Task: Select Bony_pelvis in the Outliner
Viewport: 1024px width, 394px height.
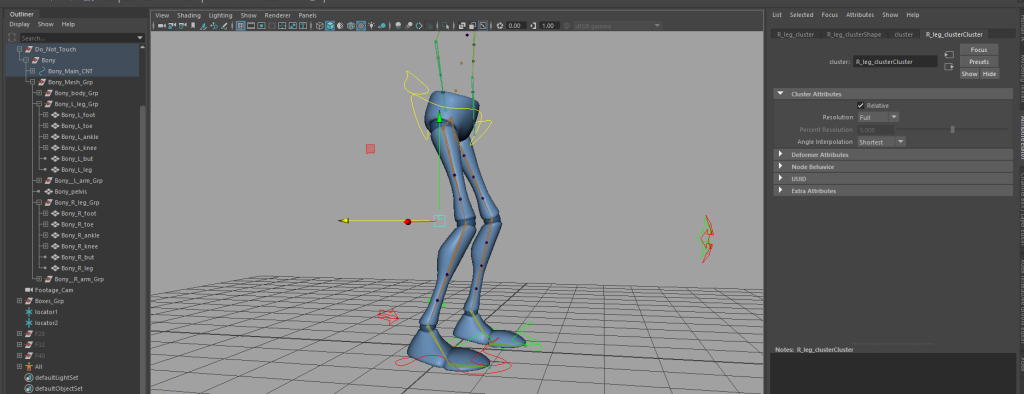Action: [x=71, y=191]
